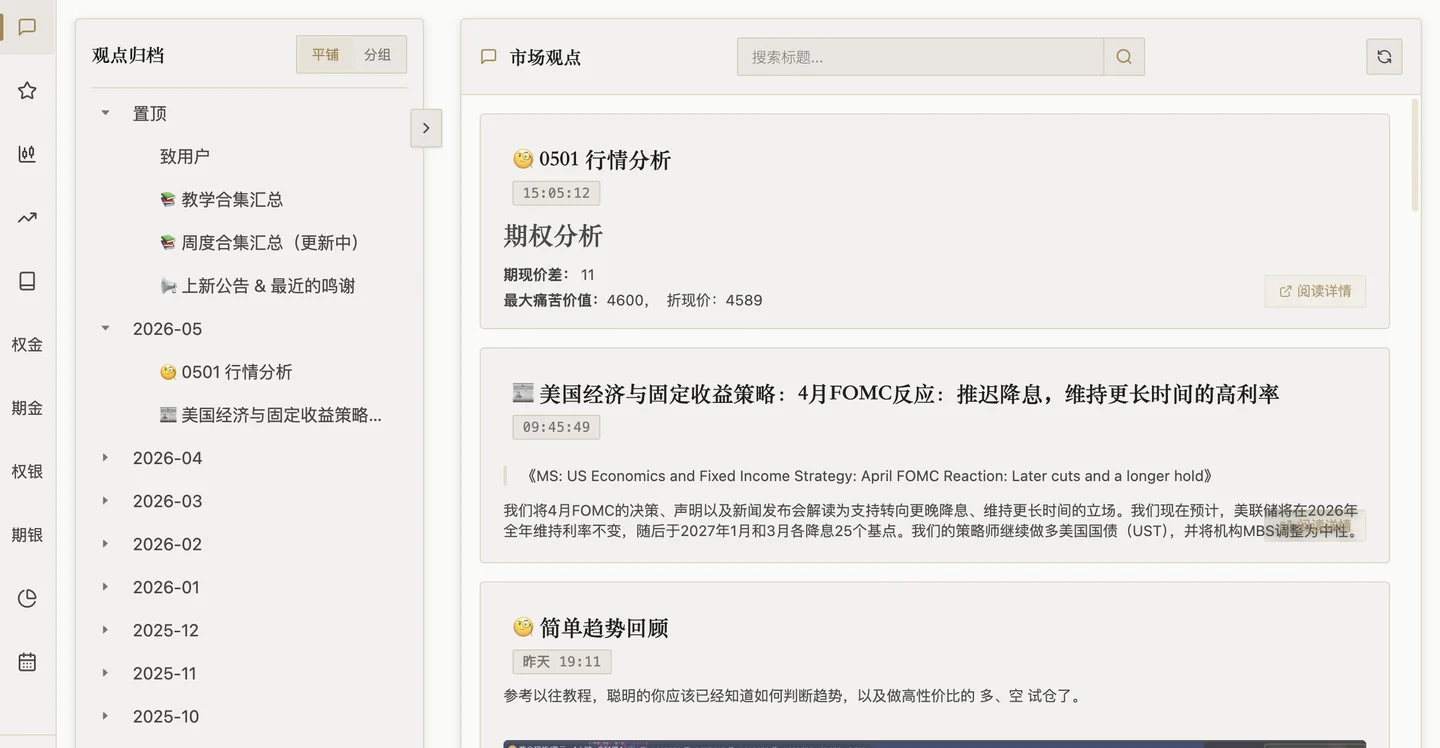Click the 期权分析 heading
Screen dimensions: 1440x748
[x=553, y=236]
